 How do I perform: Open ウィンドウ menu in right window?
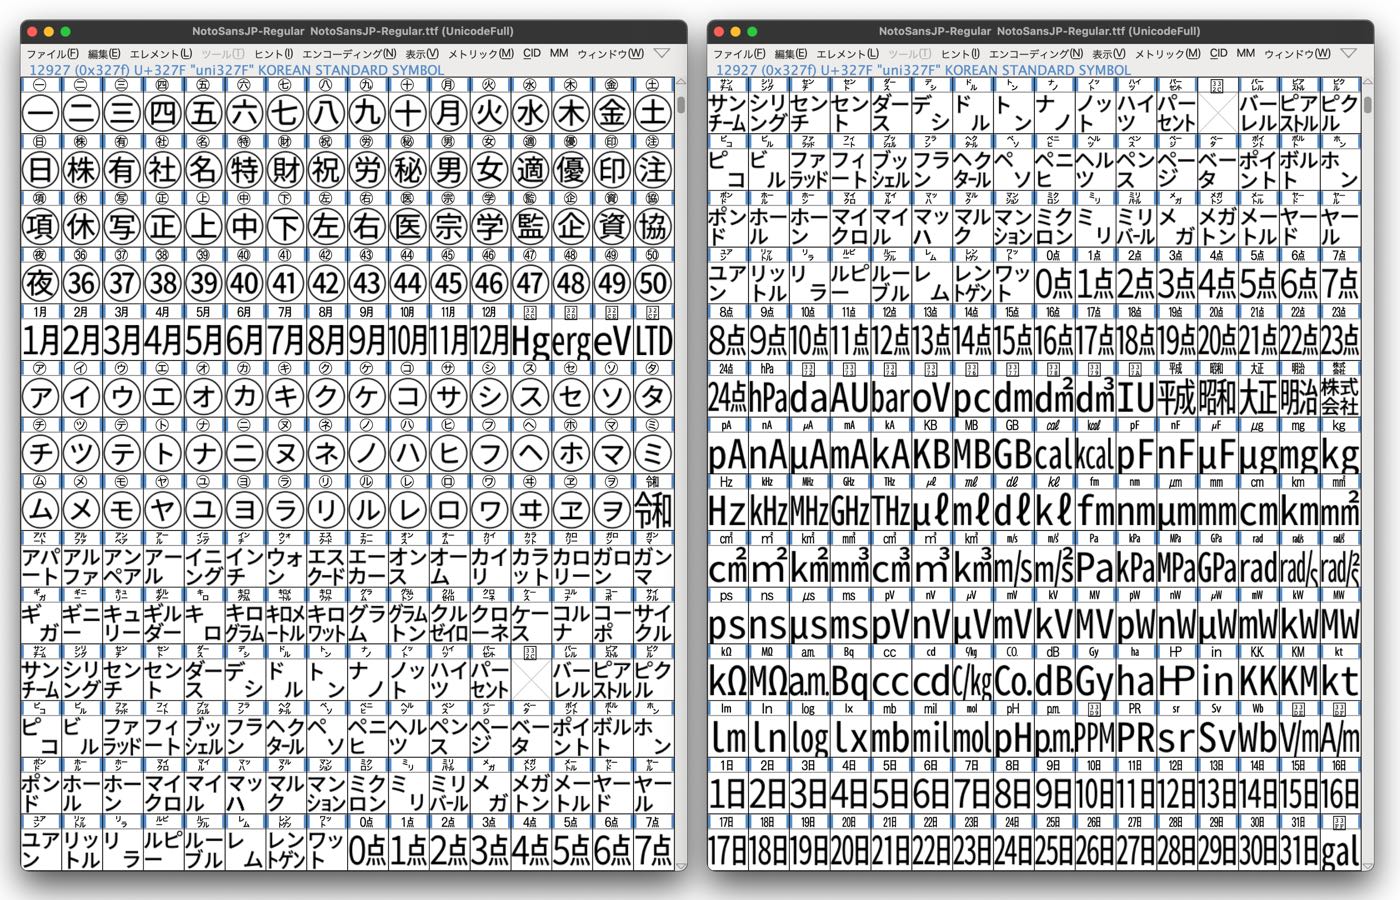tap(1297, 54)
